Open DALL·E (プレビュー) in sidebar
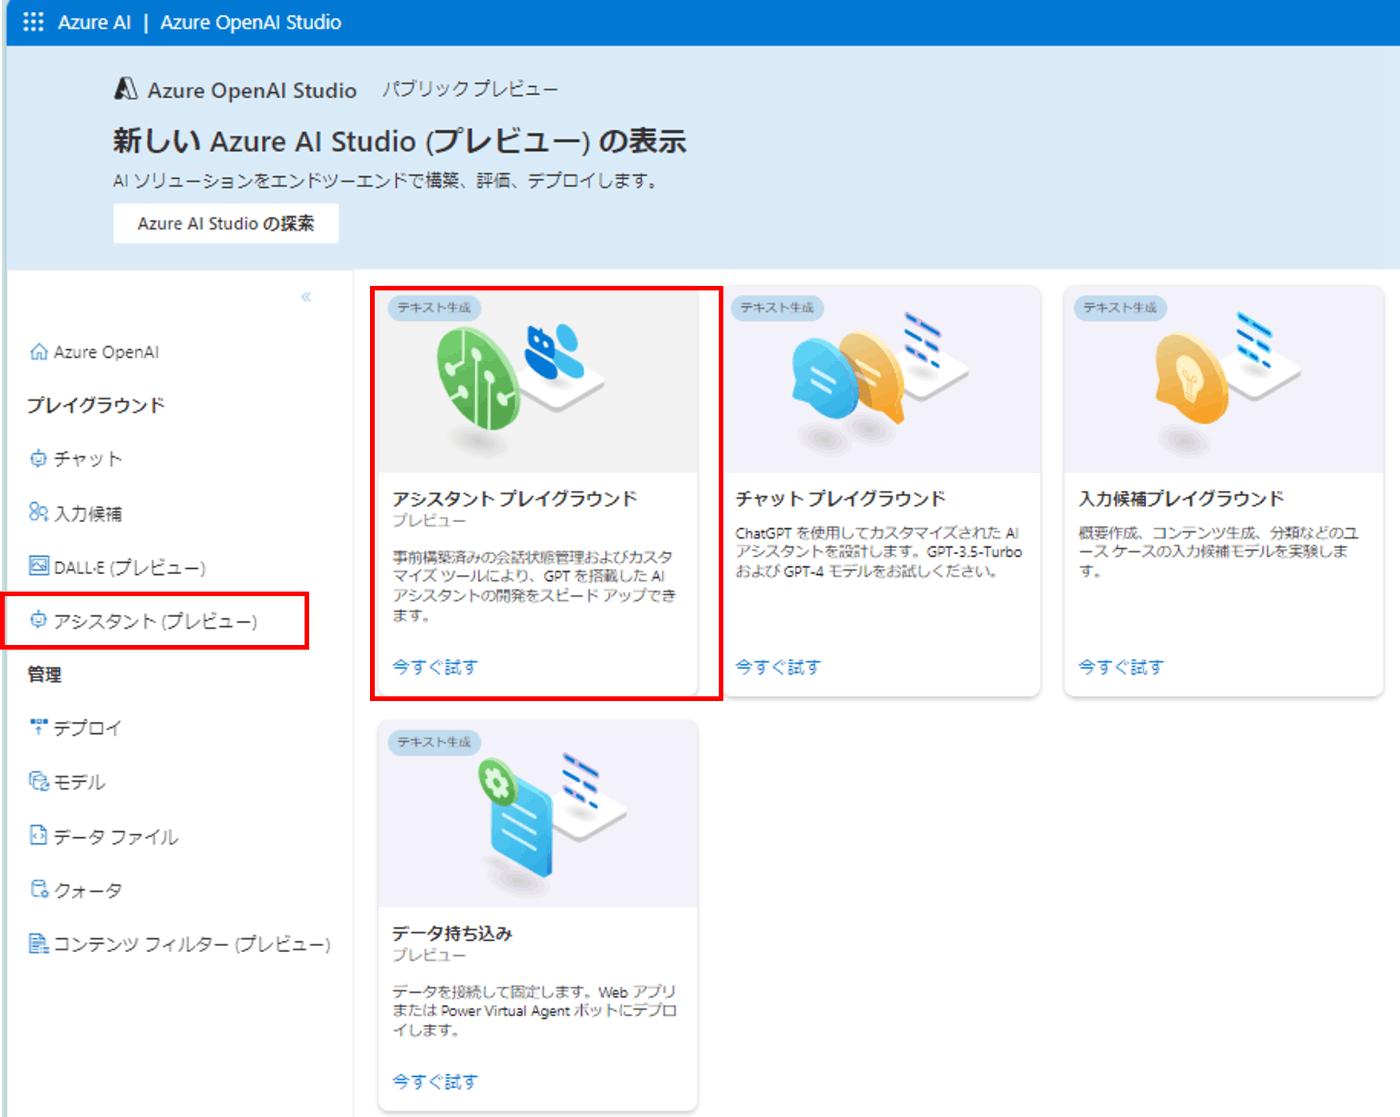The image size is (1400, 1117). 118,567
